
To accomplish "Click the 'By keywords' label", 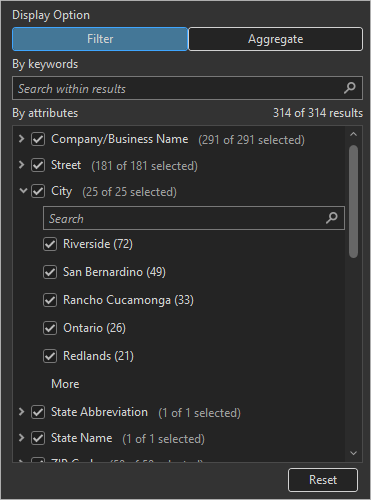I will pyautogui.click(x=45, y=64).
